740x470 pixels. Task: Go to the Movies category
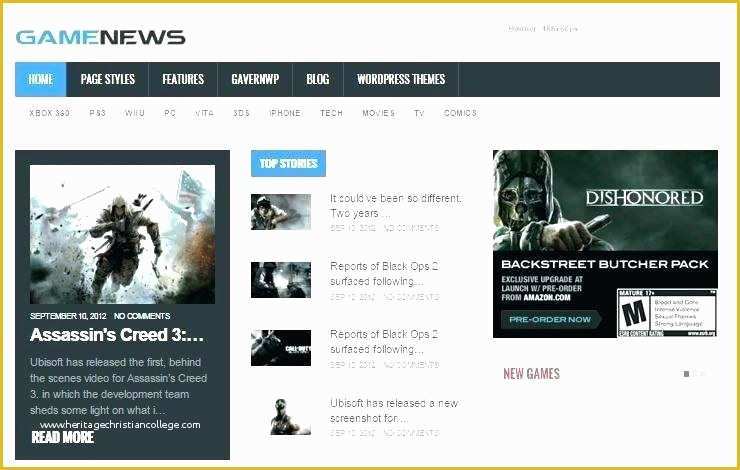(378, 113)
